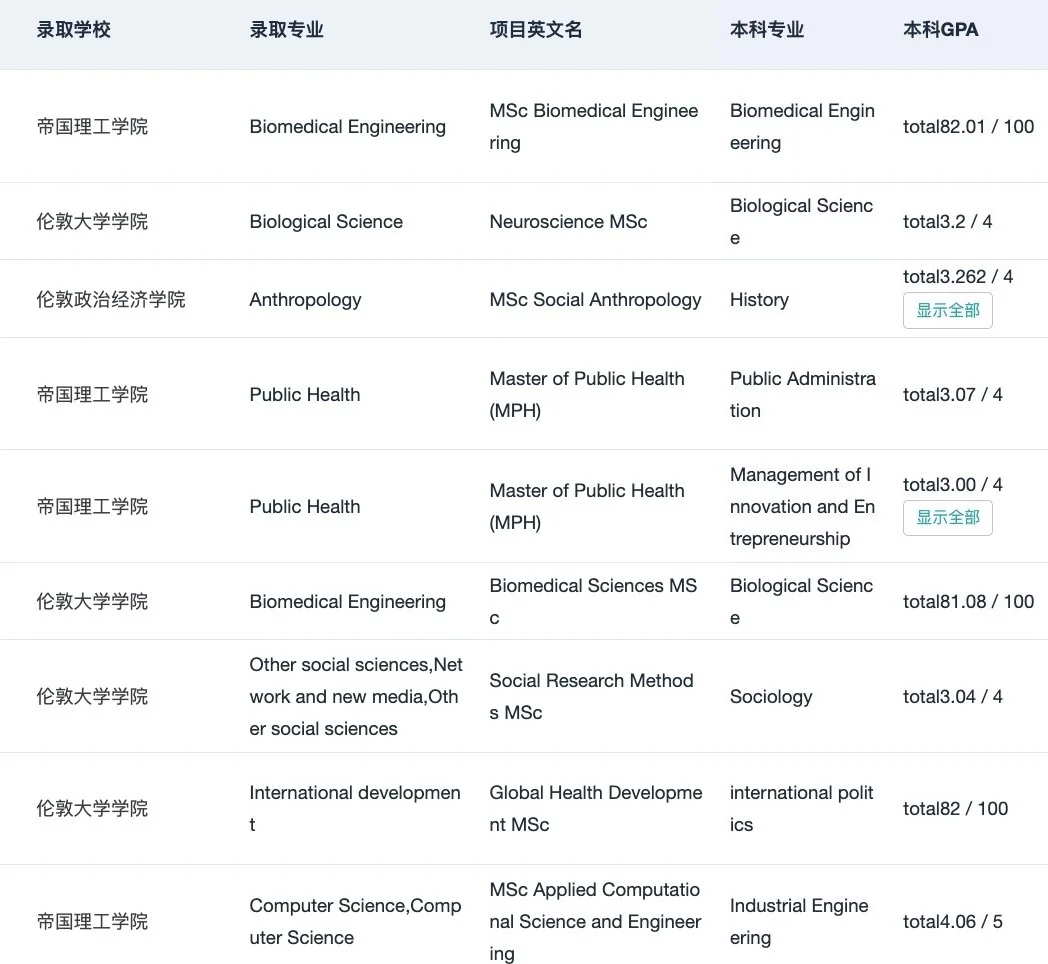Click total81.08 / 100 GPA value
The height and width of the screenshot is (964, 1048).
pos(968,602)
